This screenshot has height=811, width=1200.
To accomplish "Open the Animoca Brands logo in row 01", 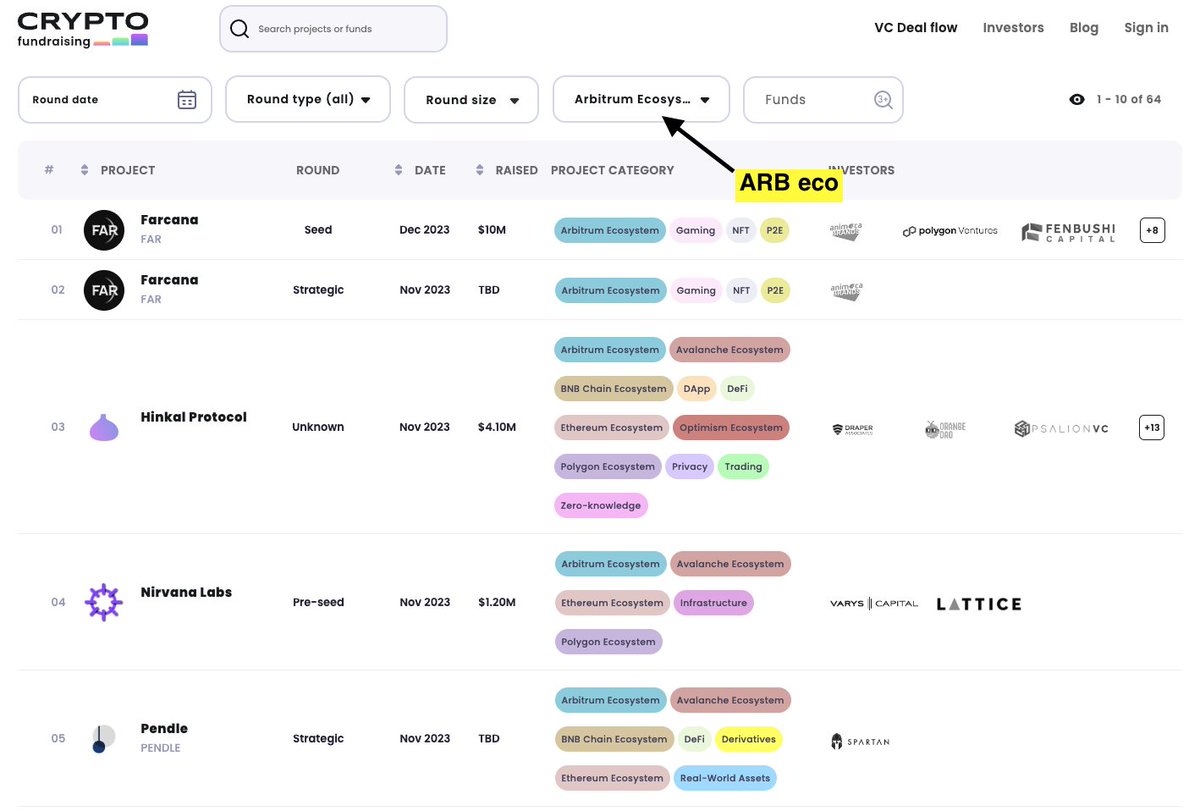I will 846,231.
